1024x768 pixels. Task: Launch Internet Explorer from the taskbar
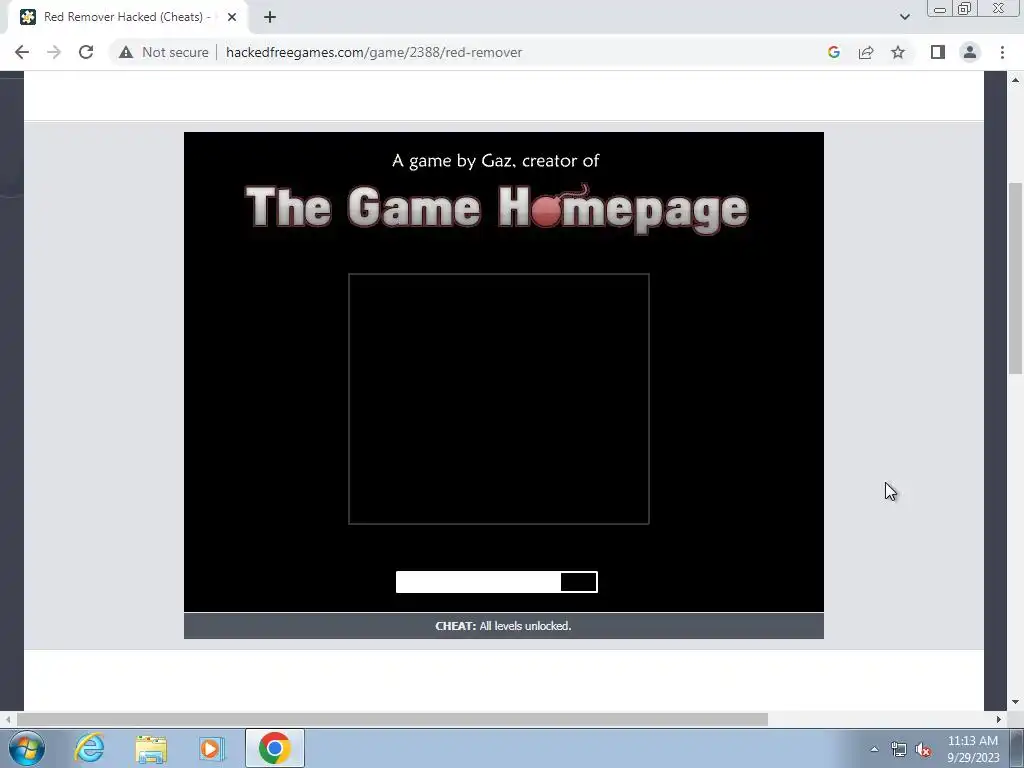(89, 748)
